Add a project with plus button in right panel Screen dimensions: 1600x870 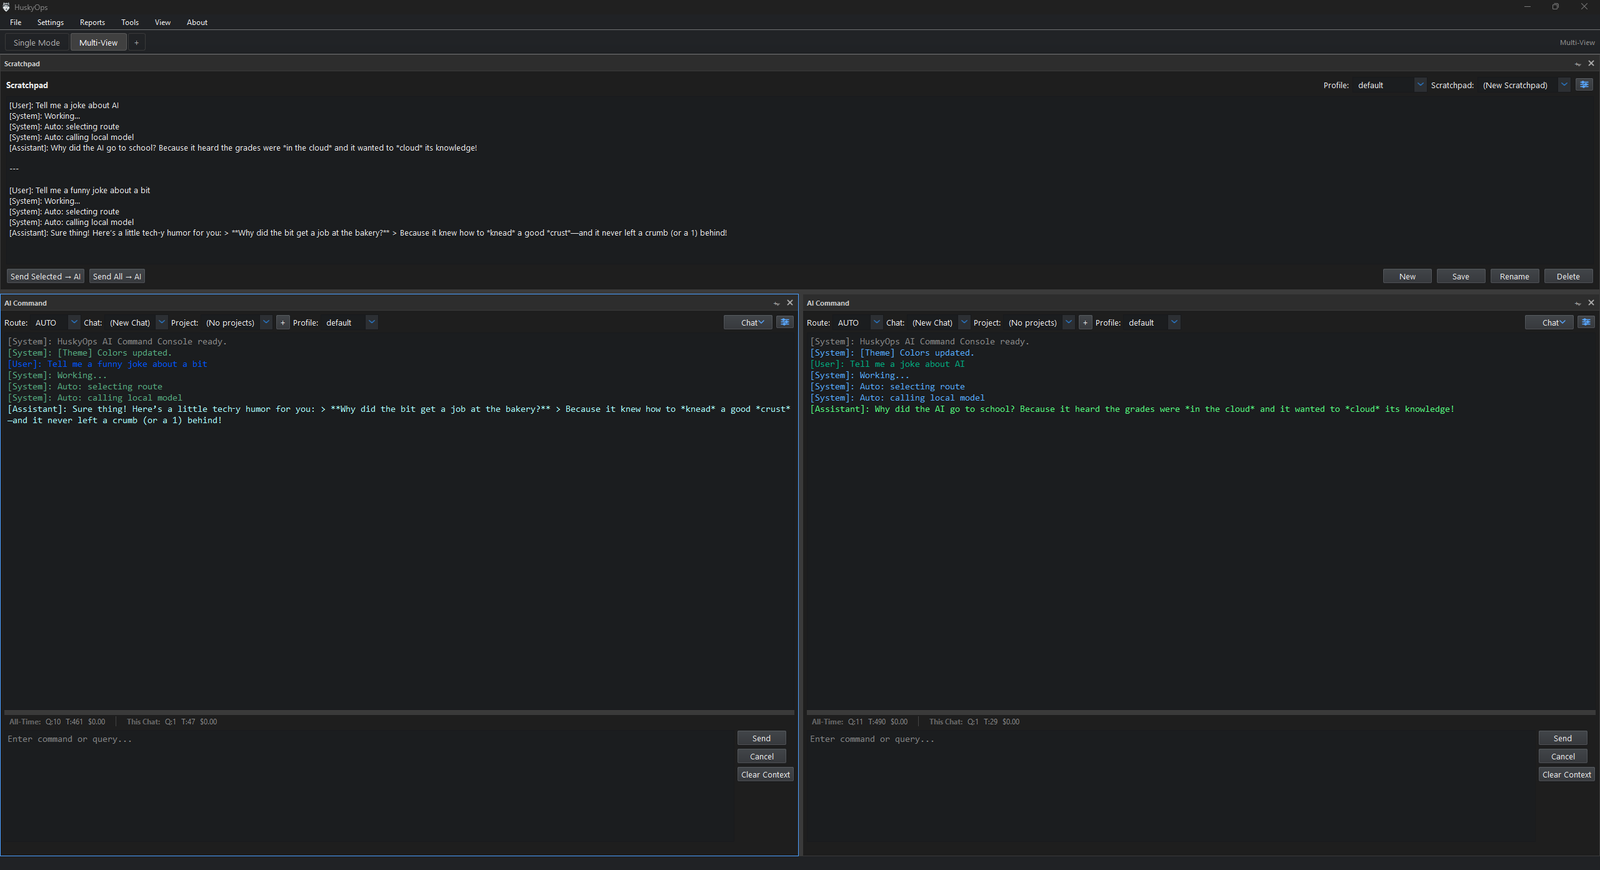(x=1085, y=322)
